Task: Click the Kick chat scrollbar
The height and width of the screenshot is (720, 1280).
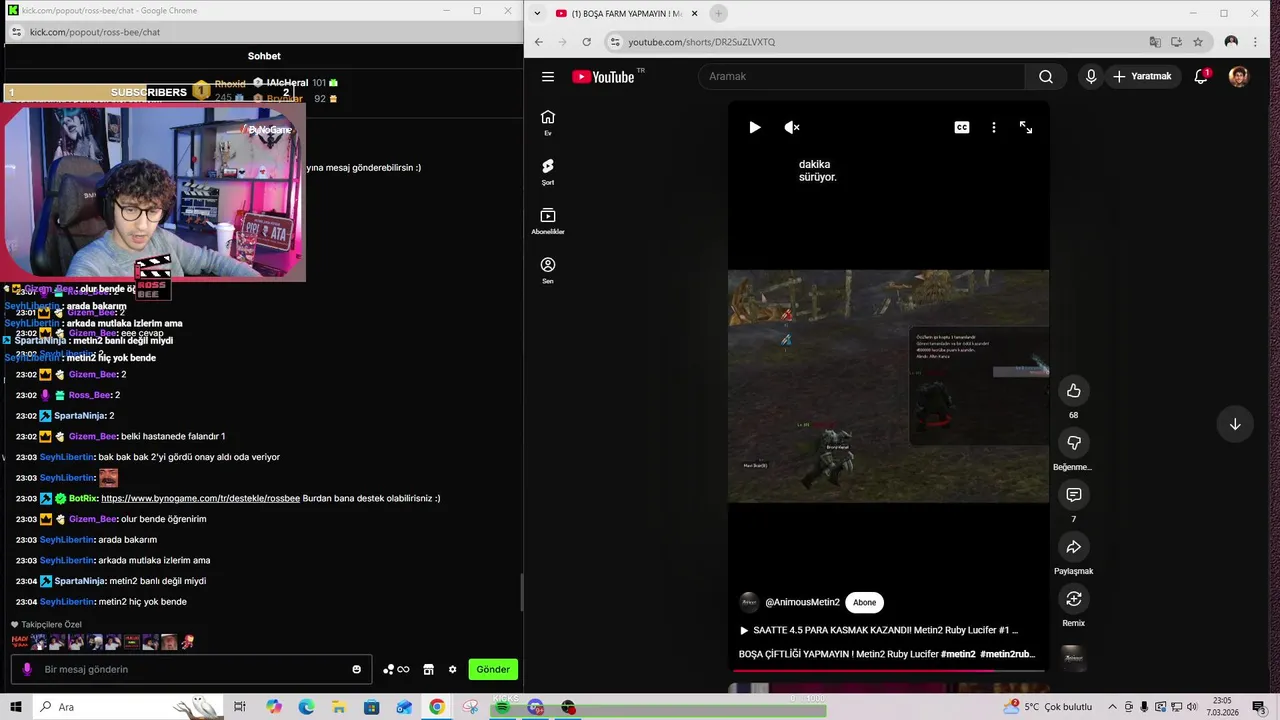Action: click(521, 593)
